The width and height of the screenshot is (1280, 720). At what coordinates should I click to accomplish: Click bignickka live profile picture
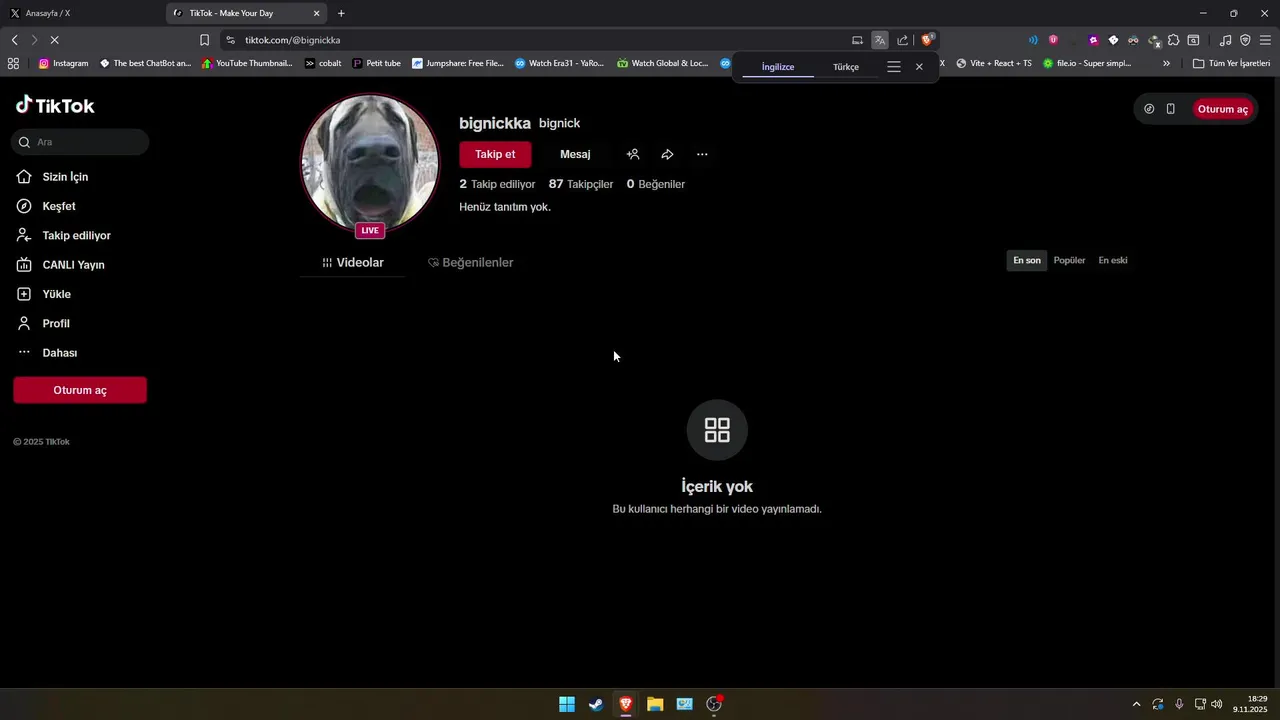(370, 163)
